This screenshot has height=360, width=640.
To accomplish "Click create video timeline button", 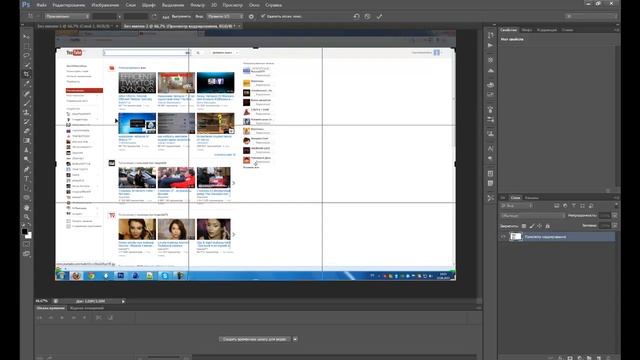I will (x=255, y=339).
